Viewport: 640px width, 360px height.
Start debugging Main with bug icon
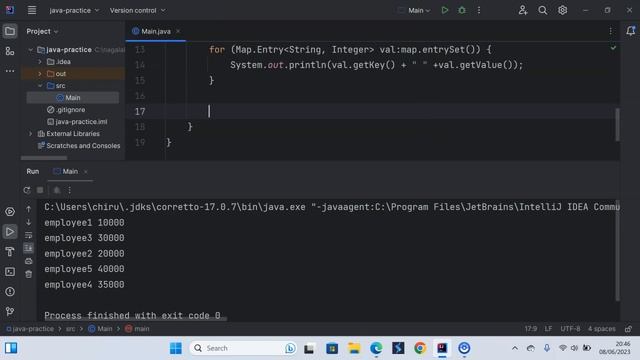click(462, 10)
